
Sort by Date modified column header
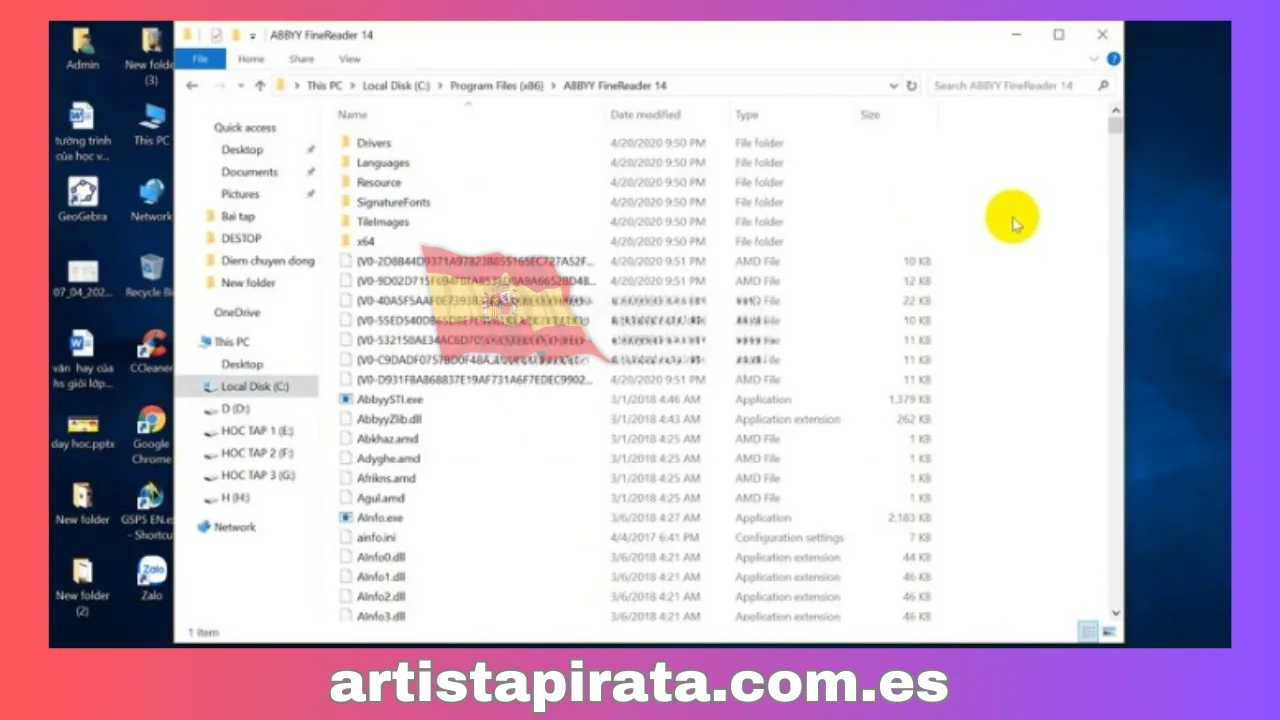pos(645,115)
